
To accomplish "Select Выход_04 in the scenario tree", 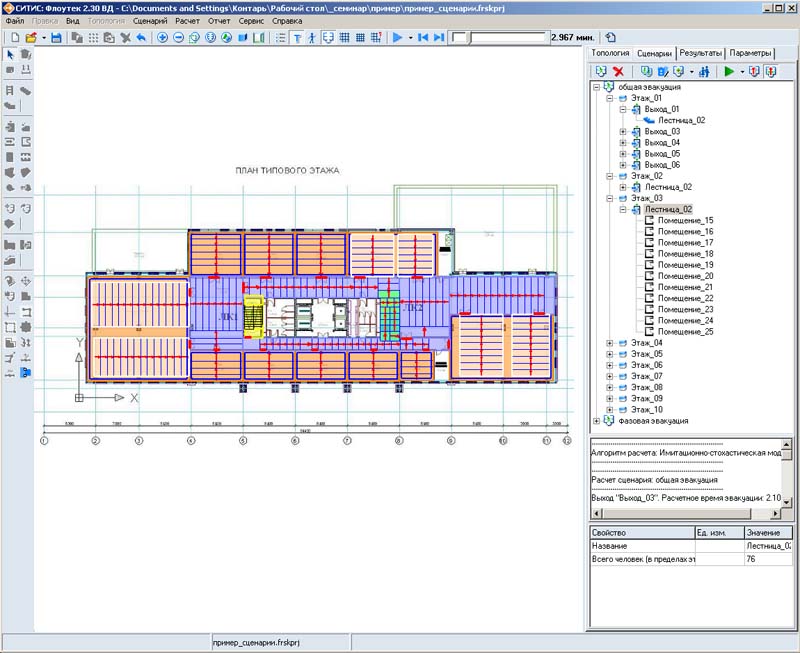I will [x=662, y=142].
